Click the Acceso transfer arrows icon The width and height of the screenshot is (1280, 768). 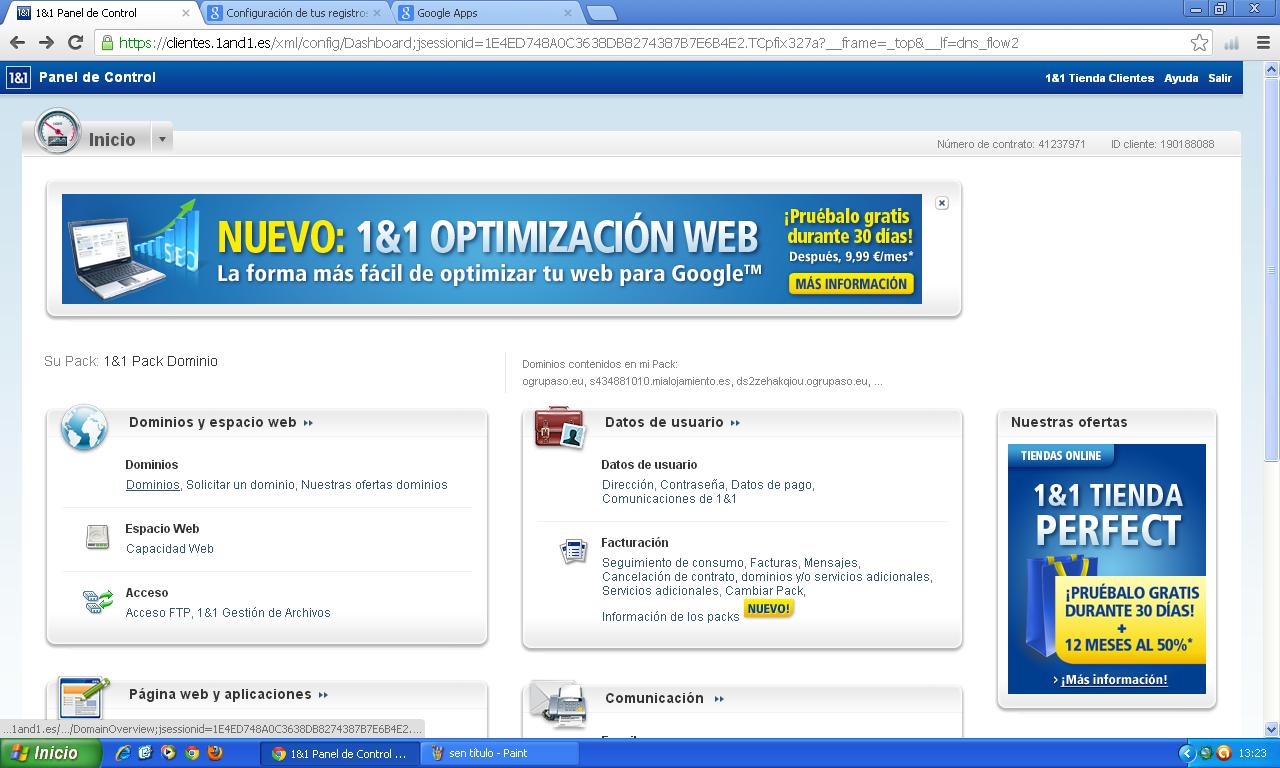98,601
